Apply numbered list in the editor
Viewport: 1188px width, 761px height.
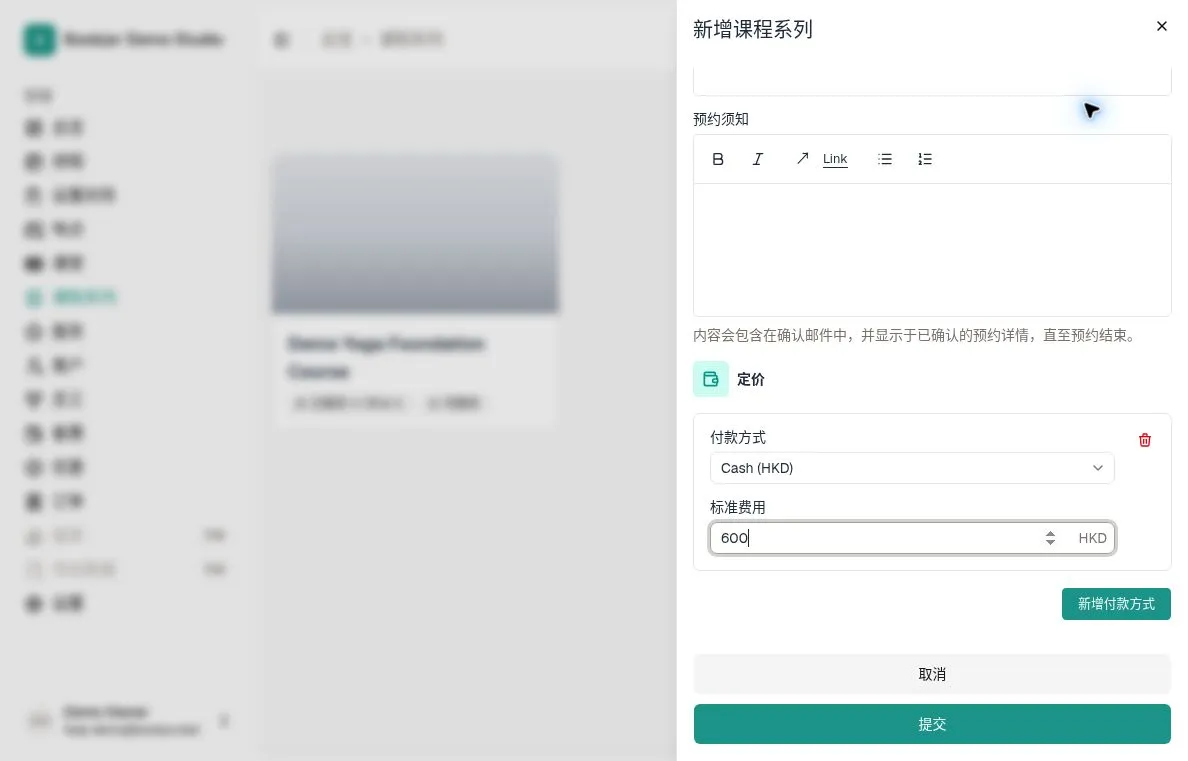[x=924, y=159]
